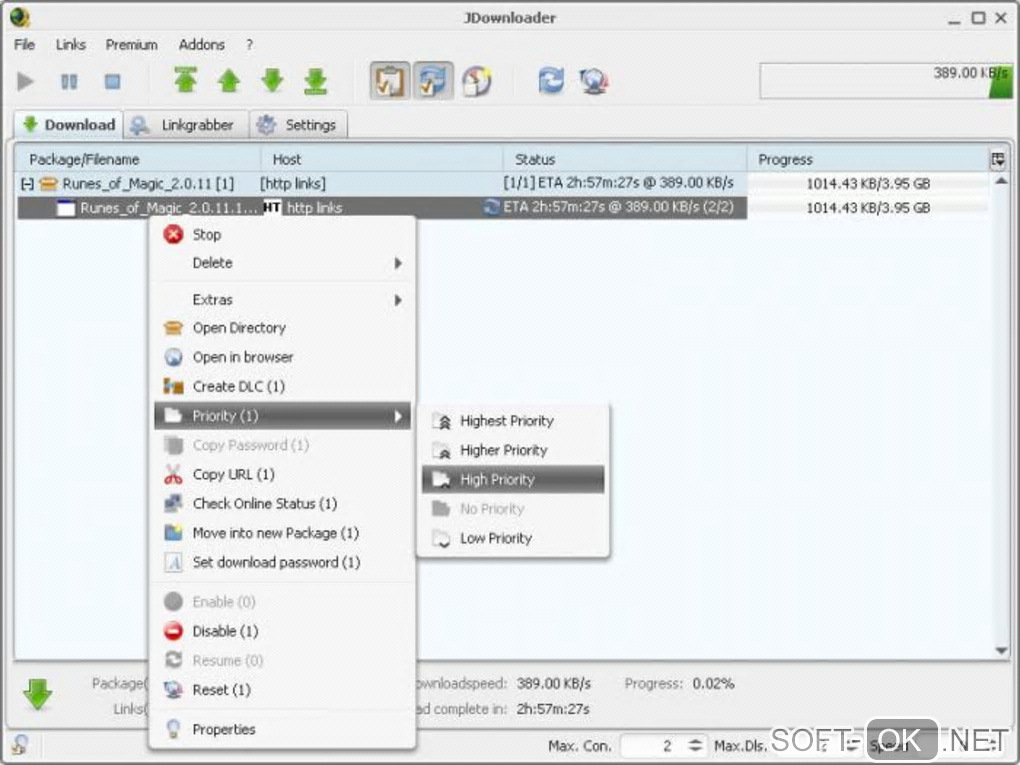
Task: Click the Downloadspeed 389.00 KB/s value in the bottom info panel
Action: pos(554,684)
